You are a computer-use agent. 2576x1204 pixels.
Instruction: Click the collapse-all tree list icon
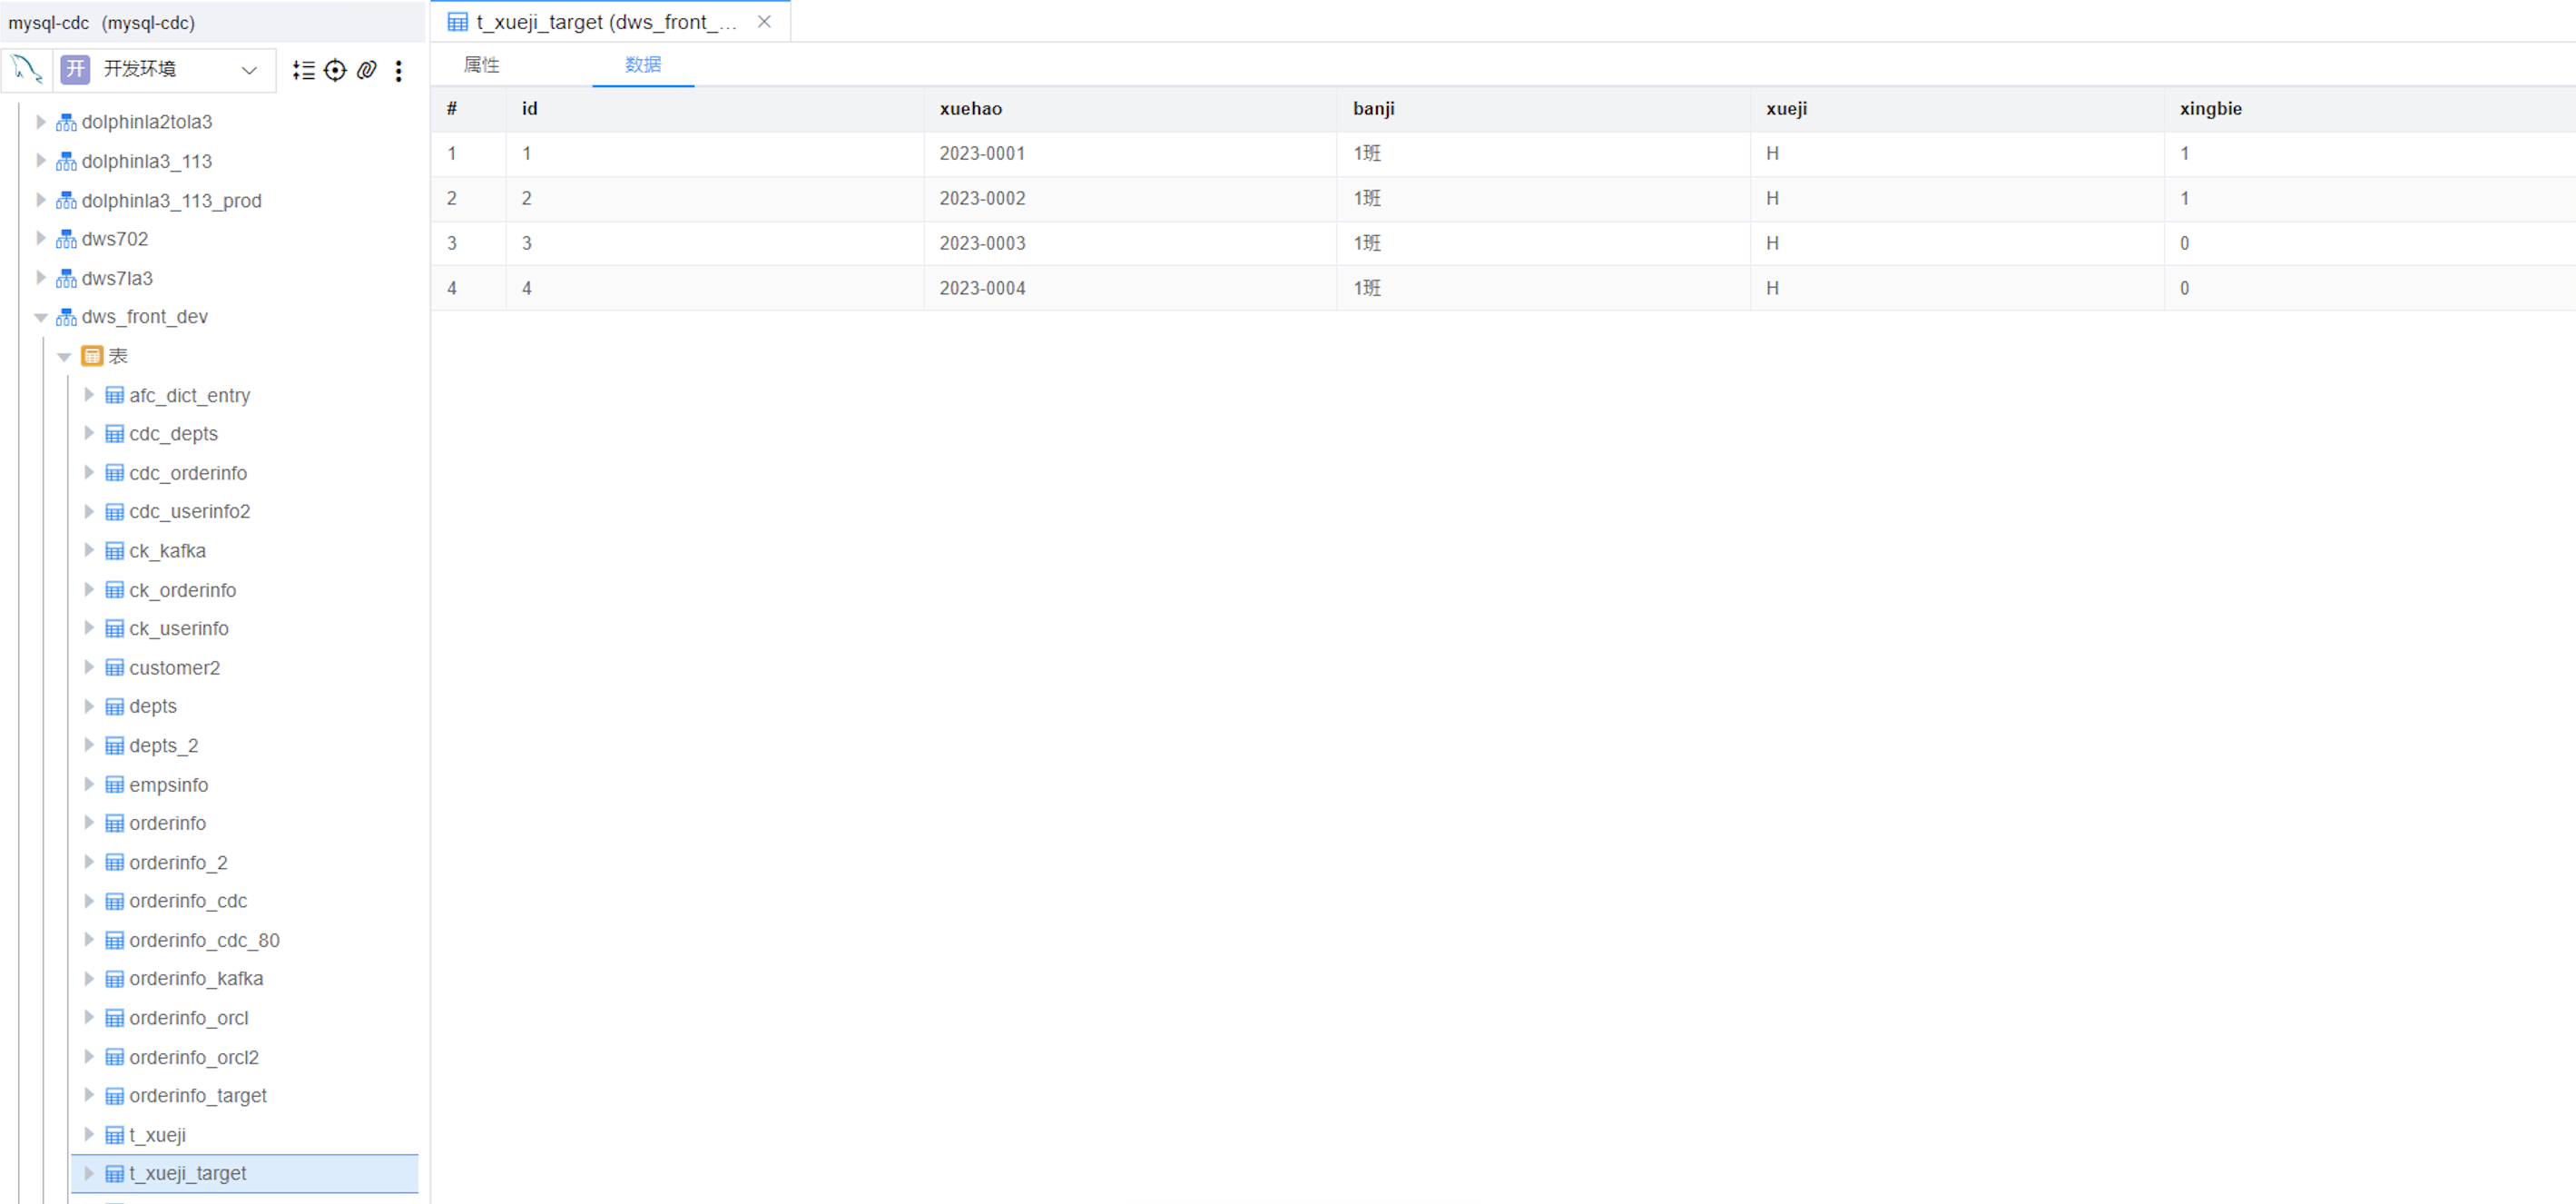point(303,70)
